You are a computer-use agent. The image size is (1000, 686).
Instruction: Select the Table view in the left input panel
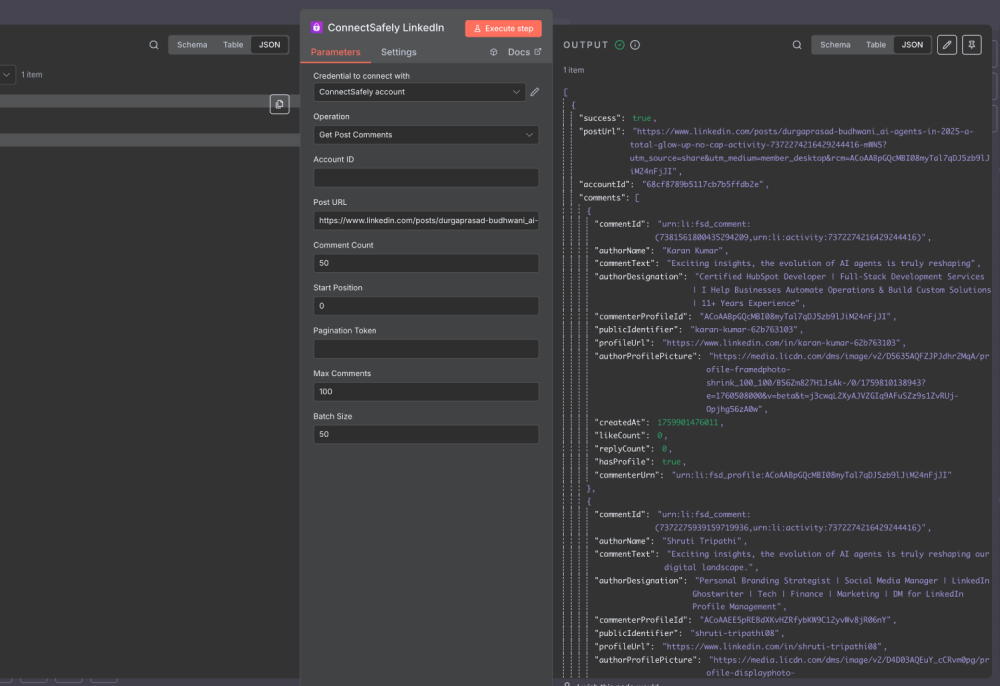[233, 44]
